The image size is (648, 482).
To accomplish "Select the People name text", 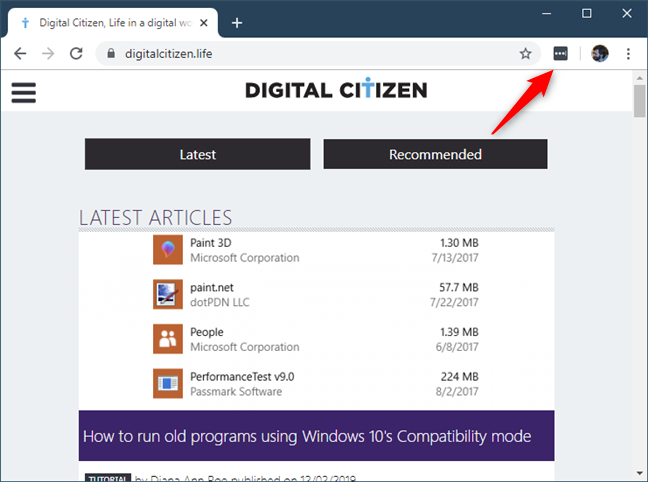I will pos(207,332).
